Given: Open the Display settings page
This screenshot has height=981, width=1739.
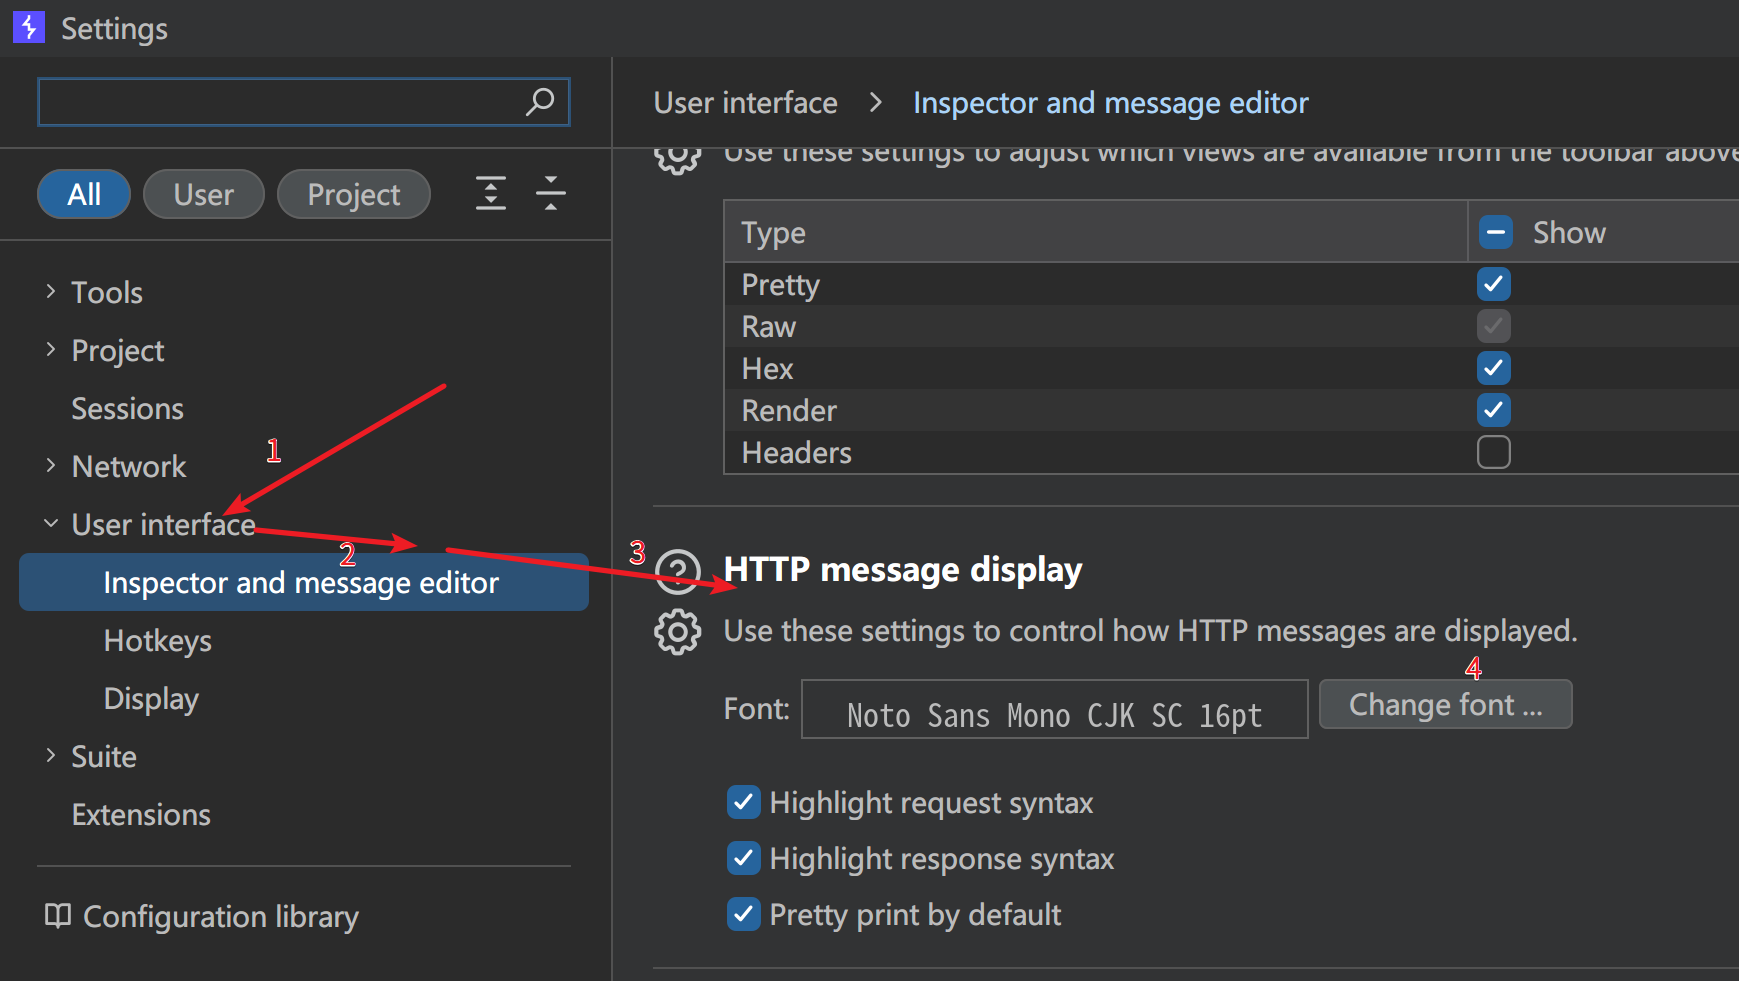Looking at the screenshot, I should pyautogui.click(x=151, y=698).
